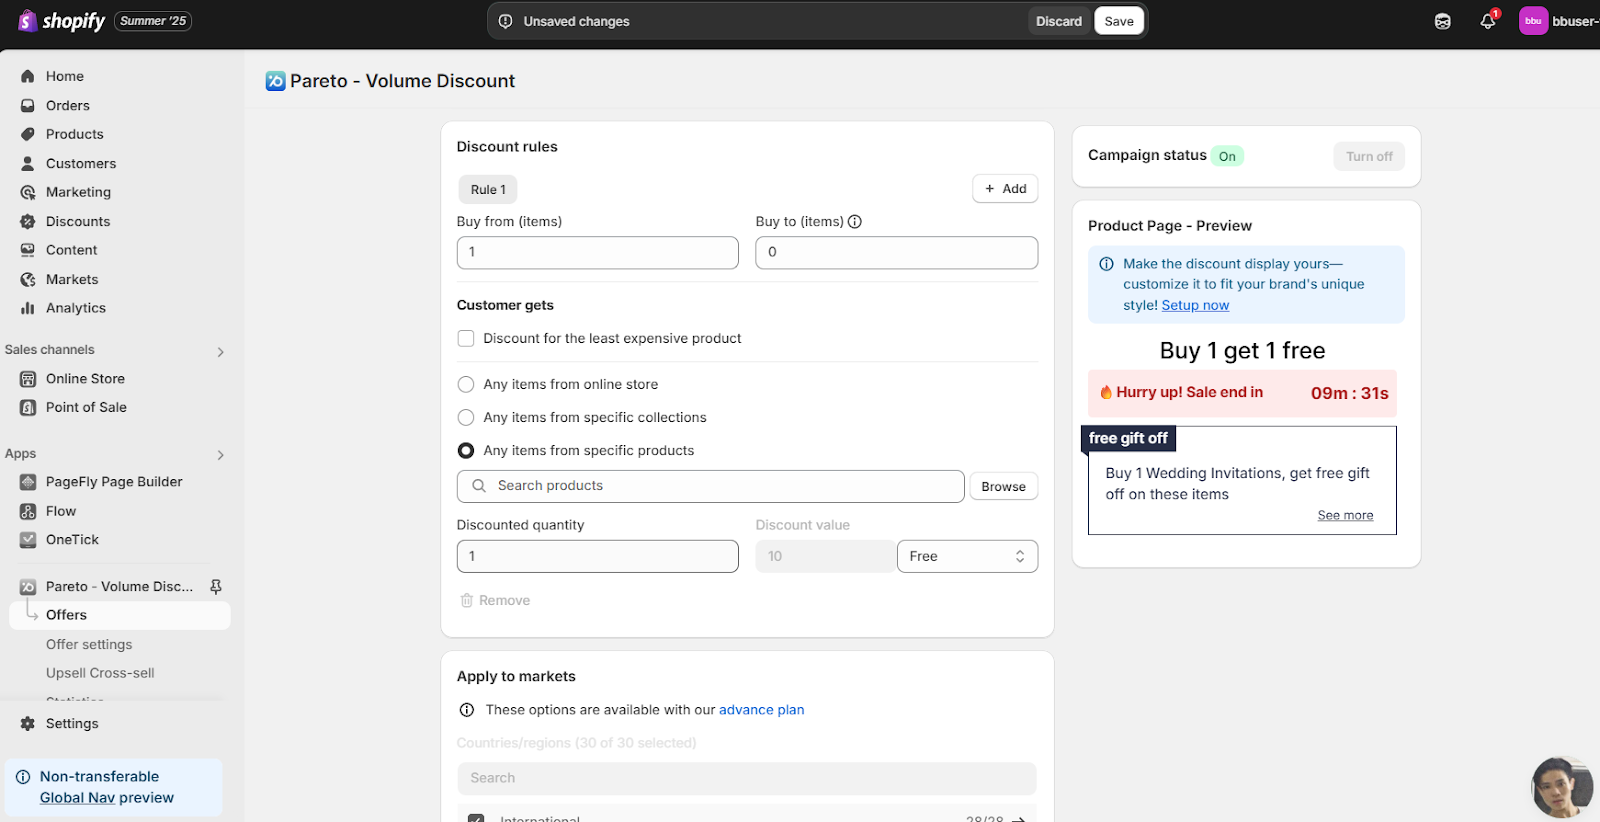Click the trash icon next to Remove
The width and height of the screenshot is (1600, 822).
466,600
